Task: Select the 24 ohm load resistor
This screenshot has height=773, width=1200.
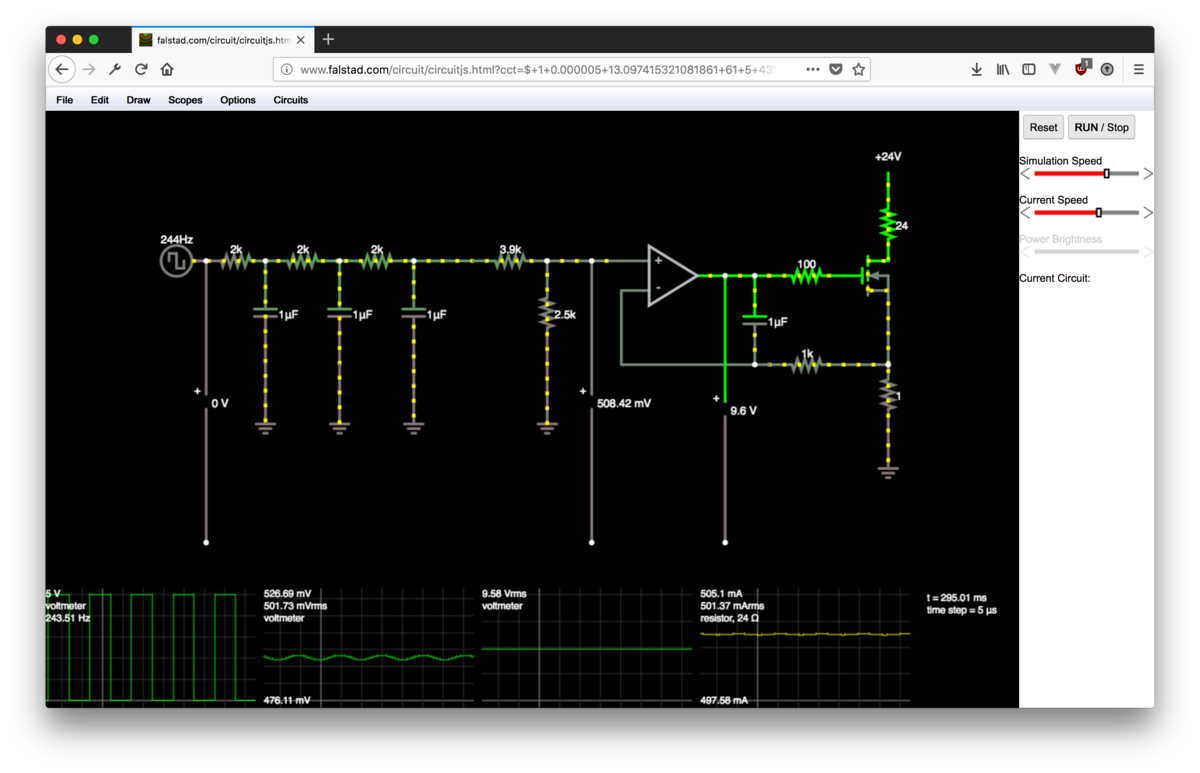Action: coord(888,224)
